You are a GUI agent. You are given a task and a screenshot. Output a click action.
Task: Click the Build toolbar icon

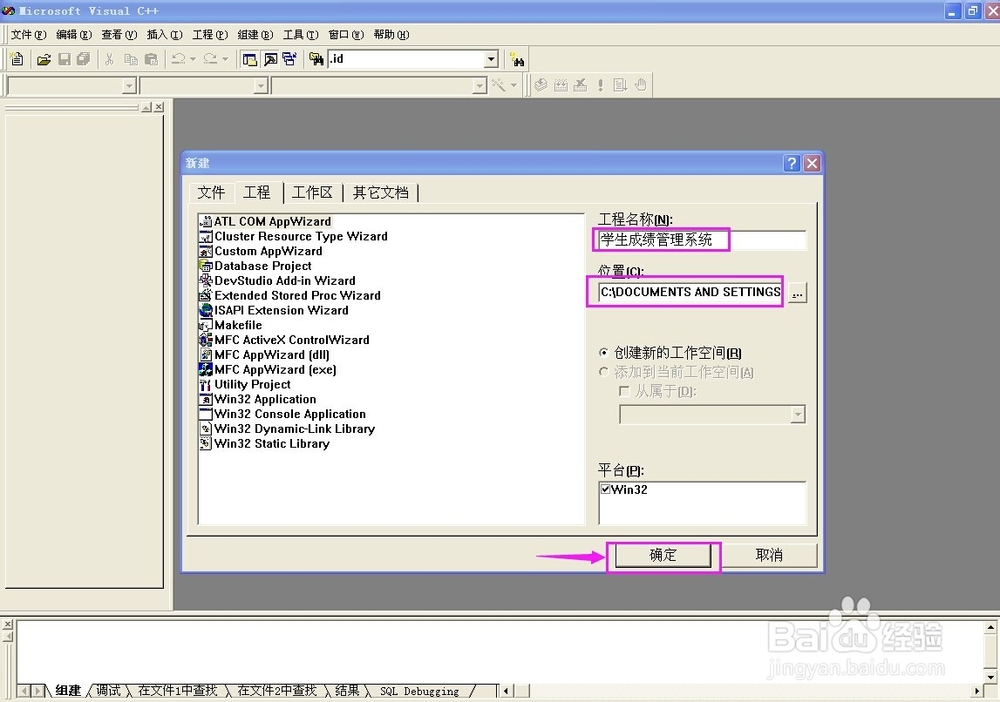(x=561, y=85)
